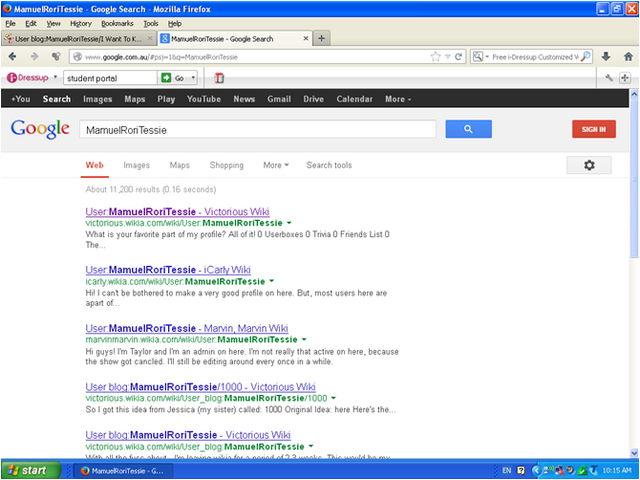Open the User blog 1000 result

[200, 387]
